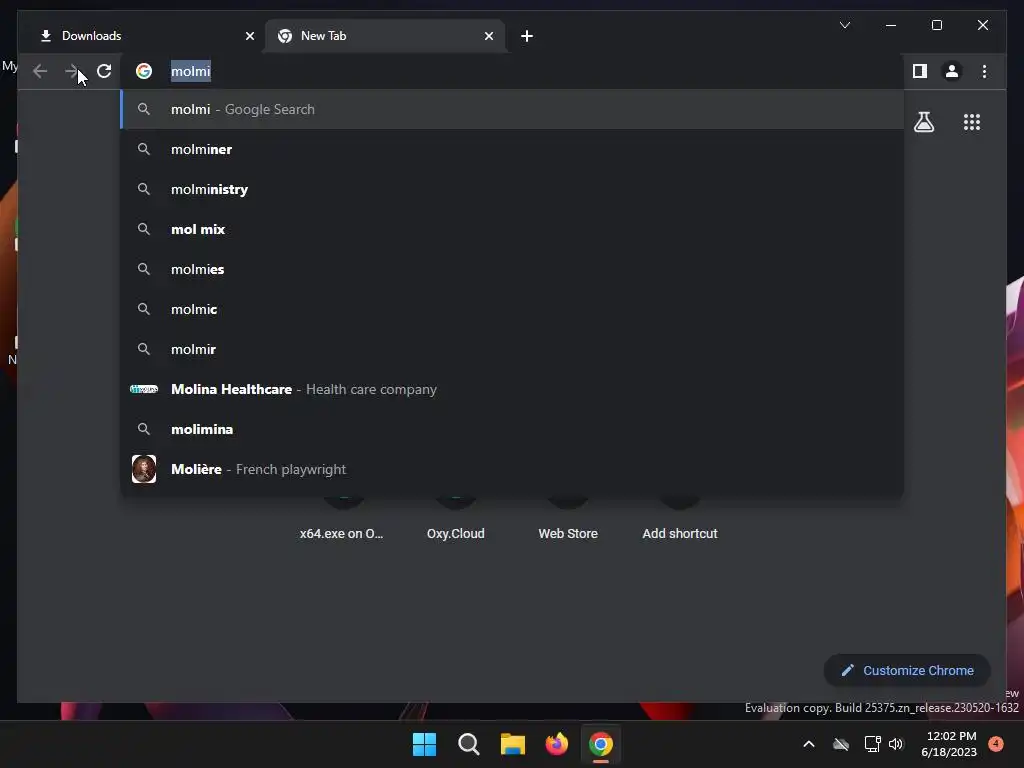Viewport: 1024px width, 768px height.
Task: Choose the 'molimina' suggestion
Action: click(512, 429)
